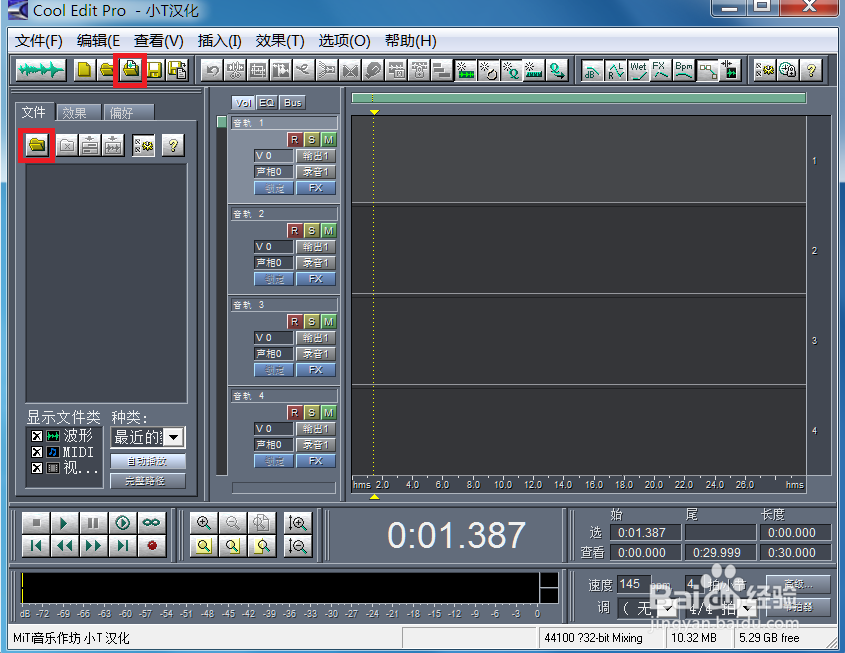Image resolution: width=845 pixels, height=653 pixels.
Task: Click track 1 FX button
Action: [x=316, y=188]
